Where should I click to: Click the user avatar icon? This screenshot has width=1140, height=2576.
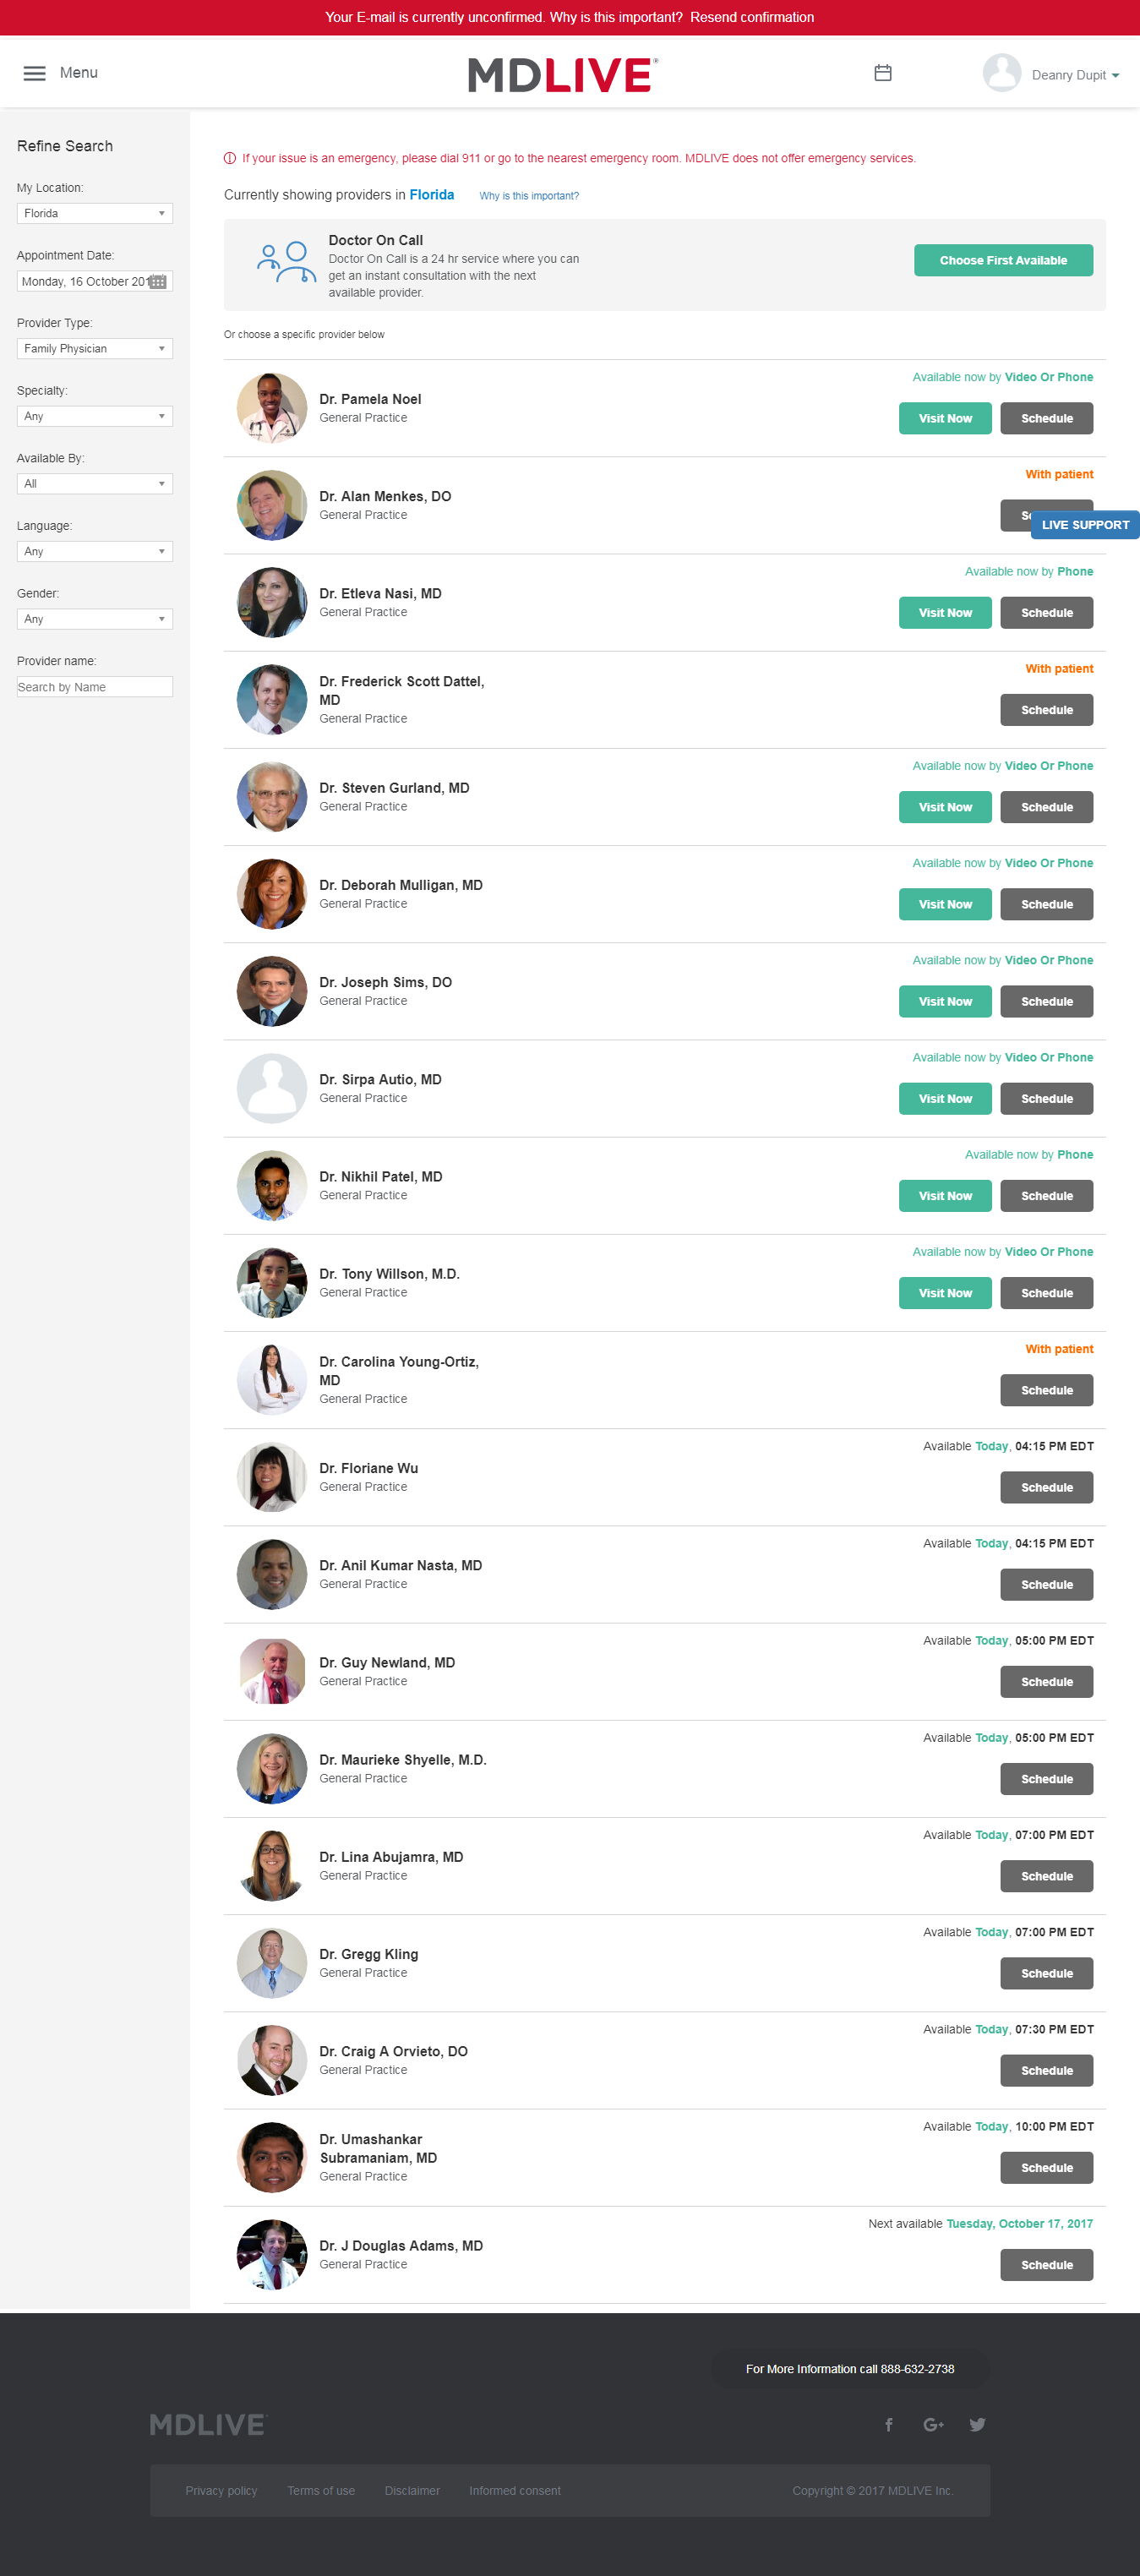pyautogui.click(x=1001, y=73)
